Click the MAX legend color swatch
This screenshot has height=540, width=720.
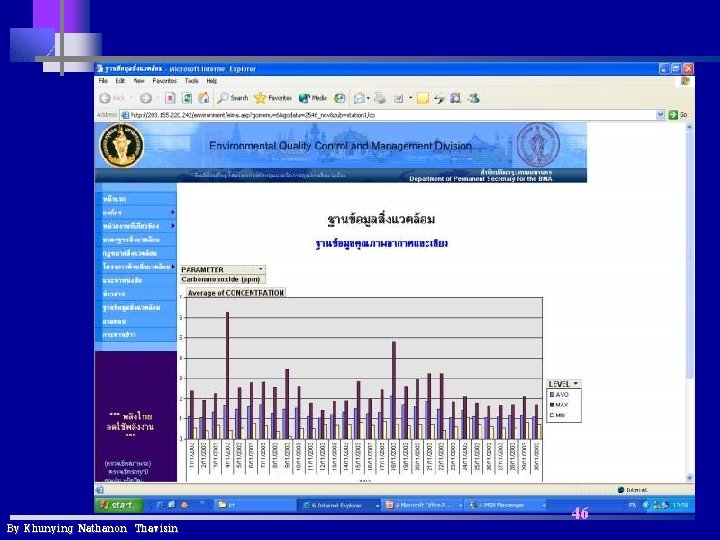[552, 405]
